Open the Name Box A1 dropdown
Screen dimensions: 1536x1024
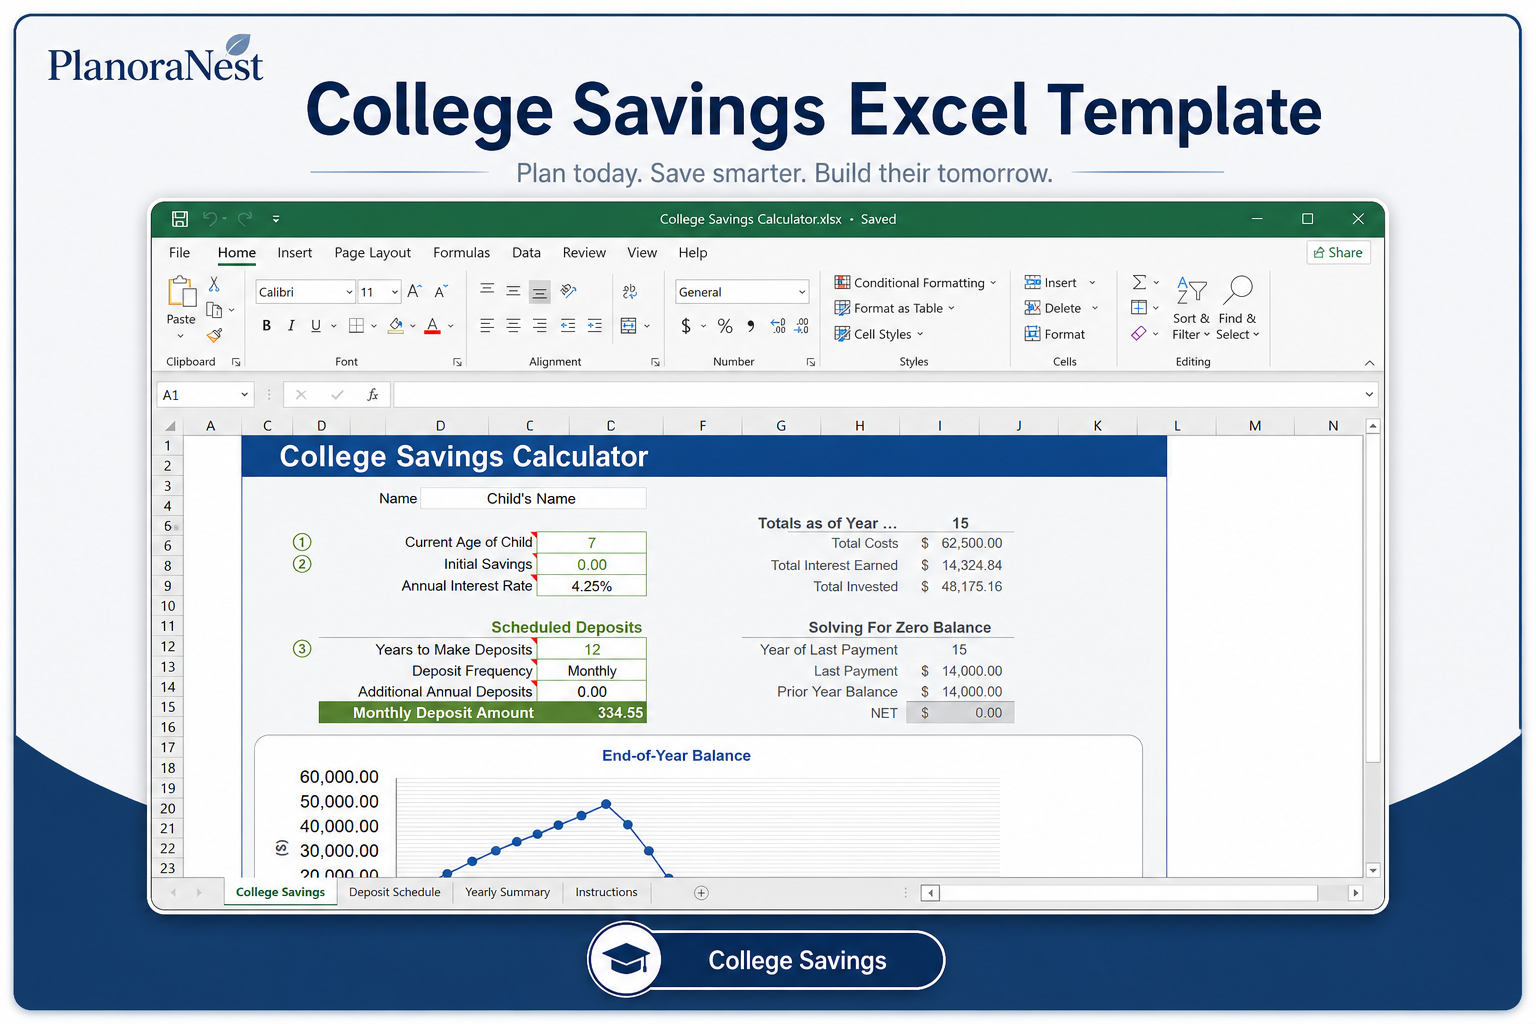coord(244,395)
